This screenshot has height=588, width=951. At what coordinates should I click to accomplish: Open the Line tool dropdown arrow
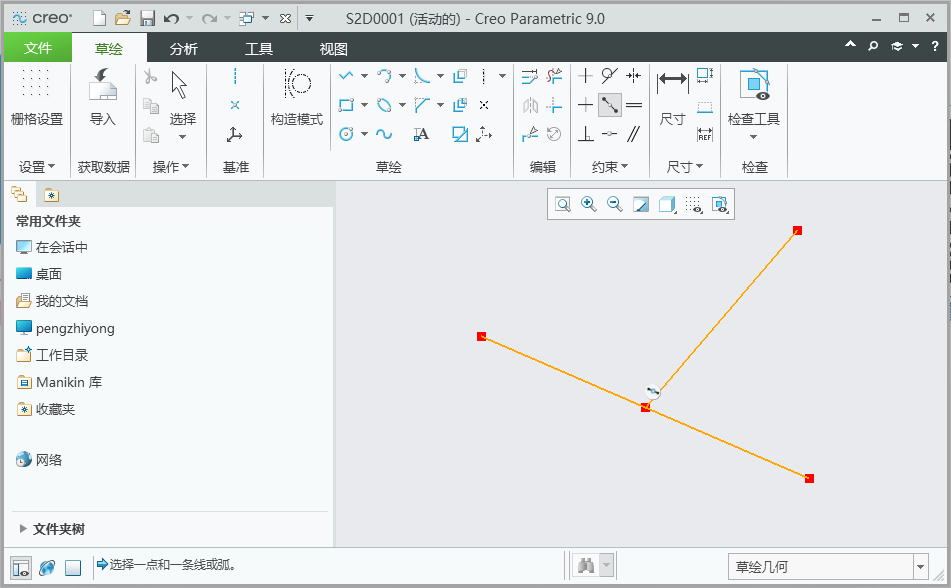click(365, 76)
